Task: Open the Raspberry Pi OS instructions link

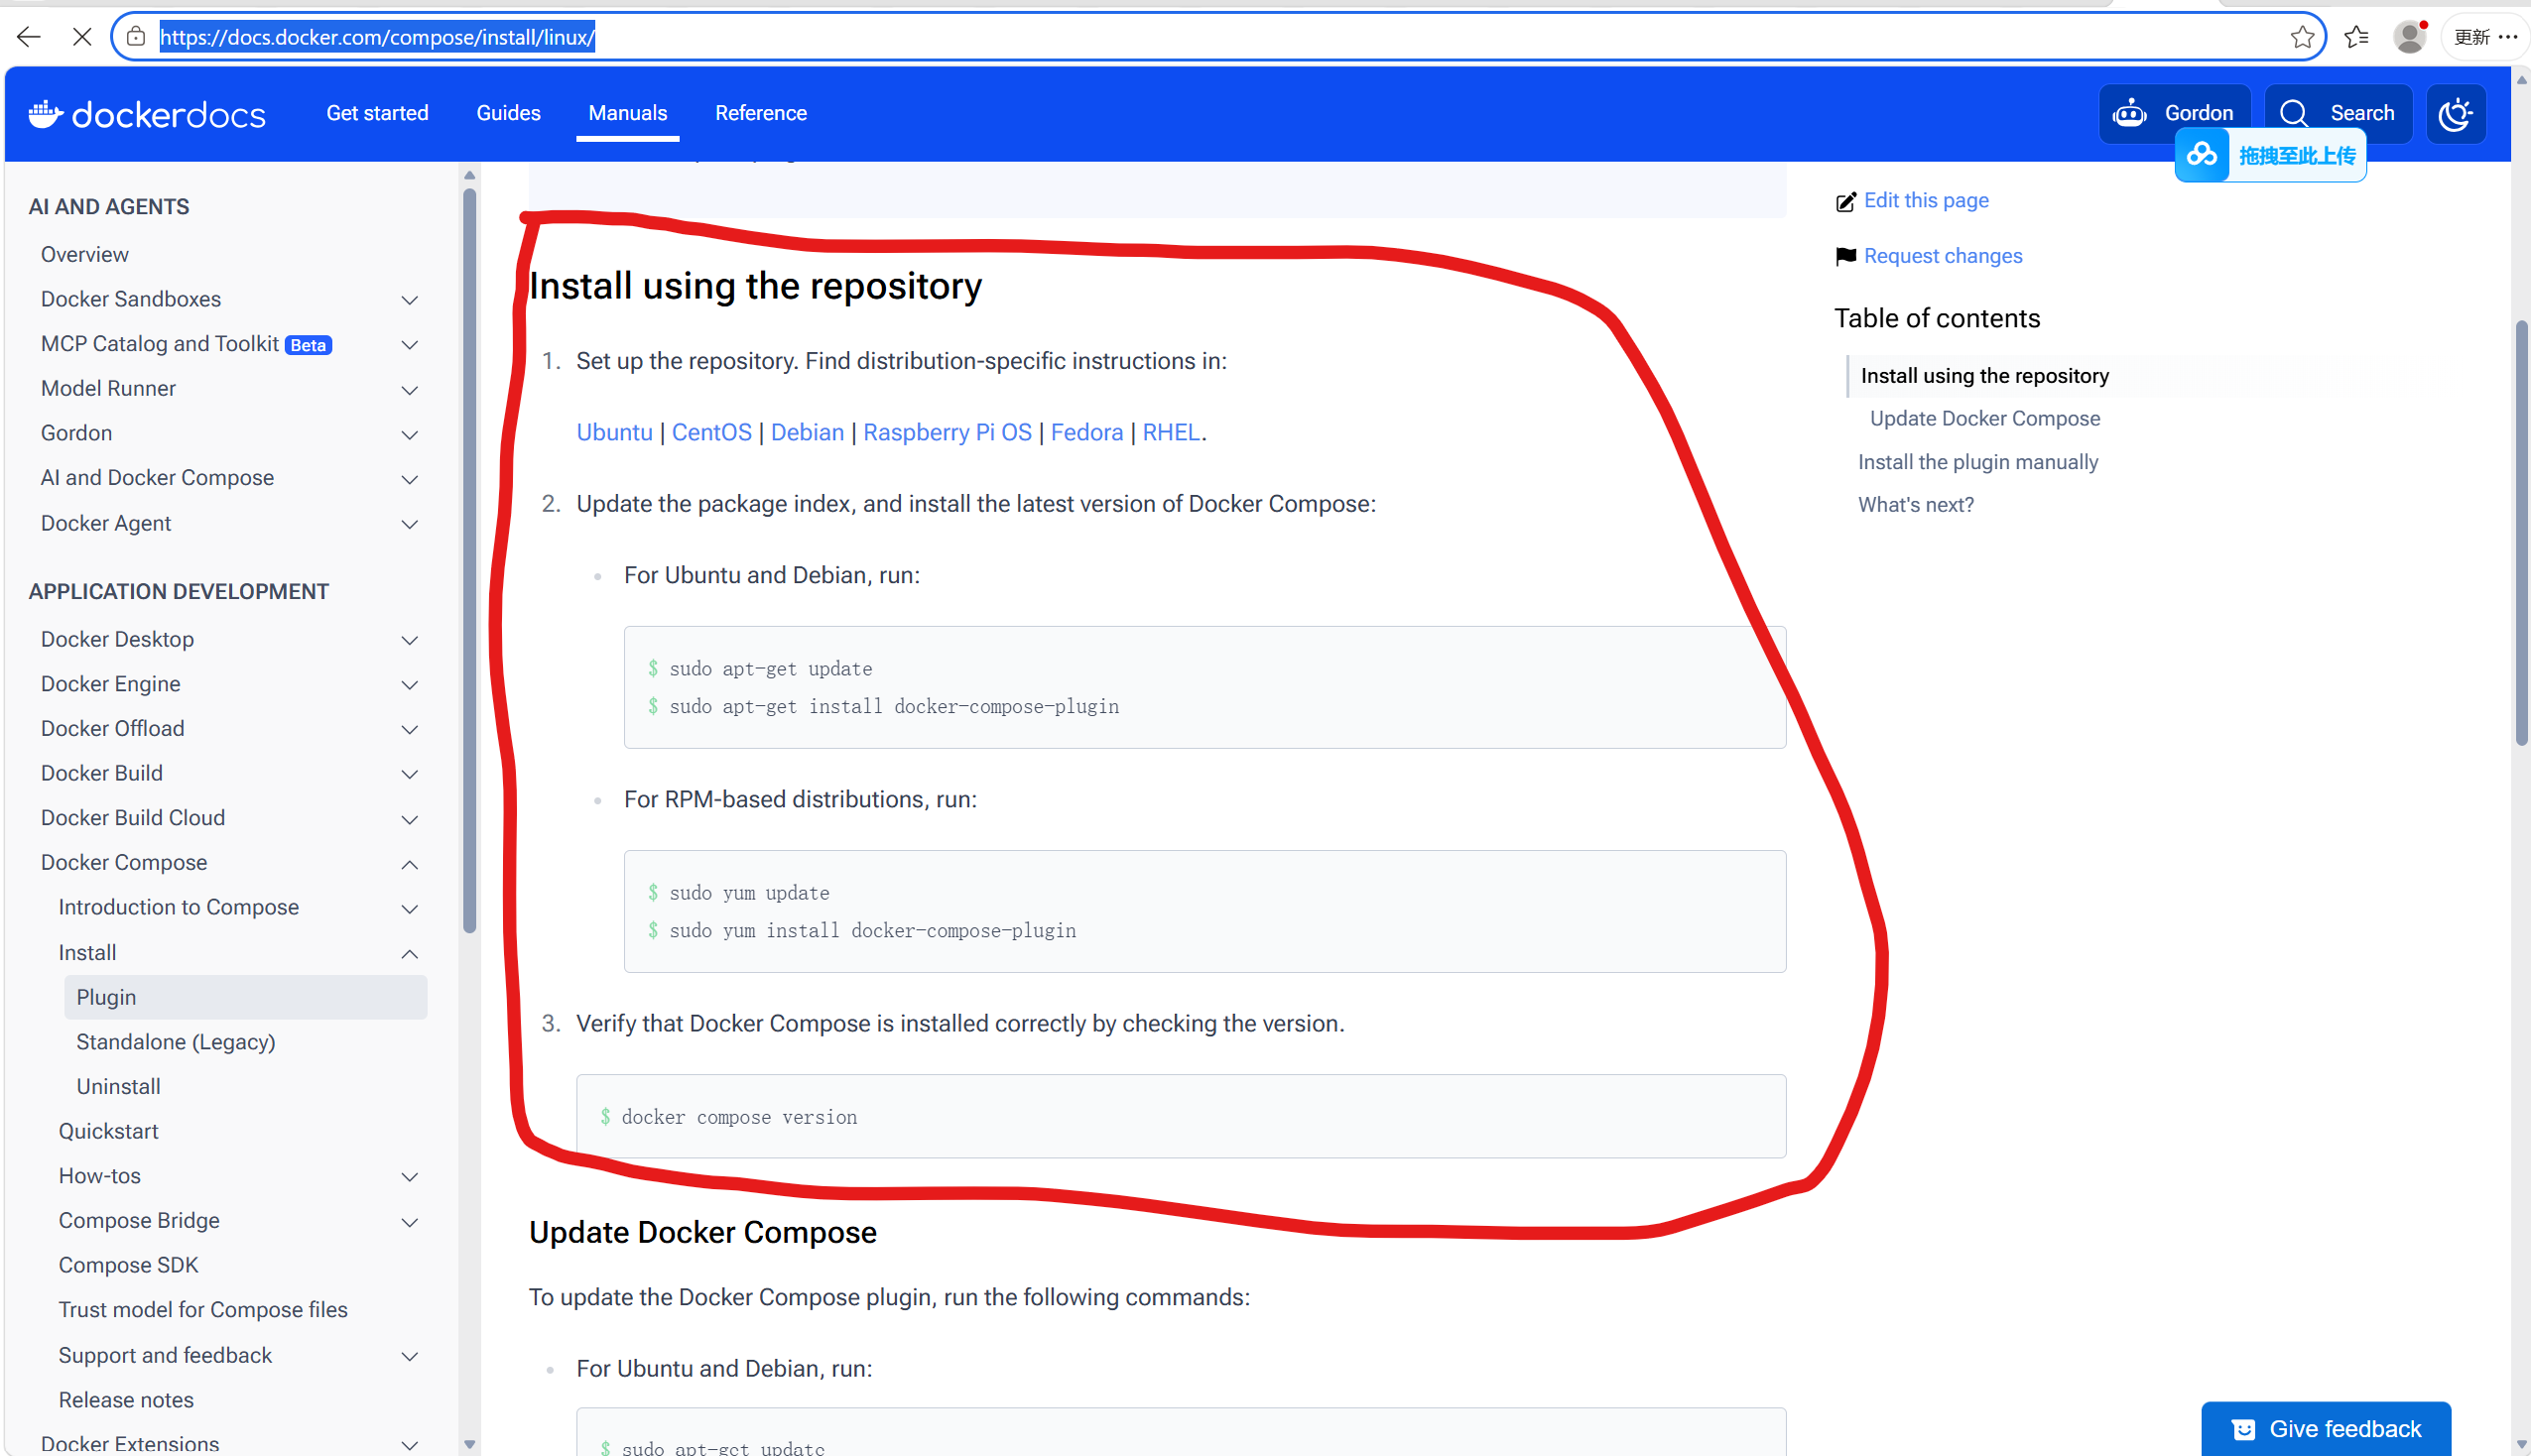Action: (947, 433)
